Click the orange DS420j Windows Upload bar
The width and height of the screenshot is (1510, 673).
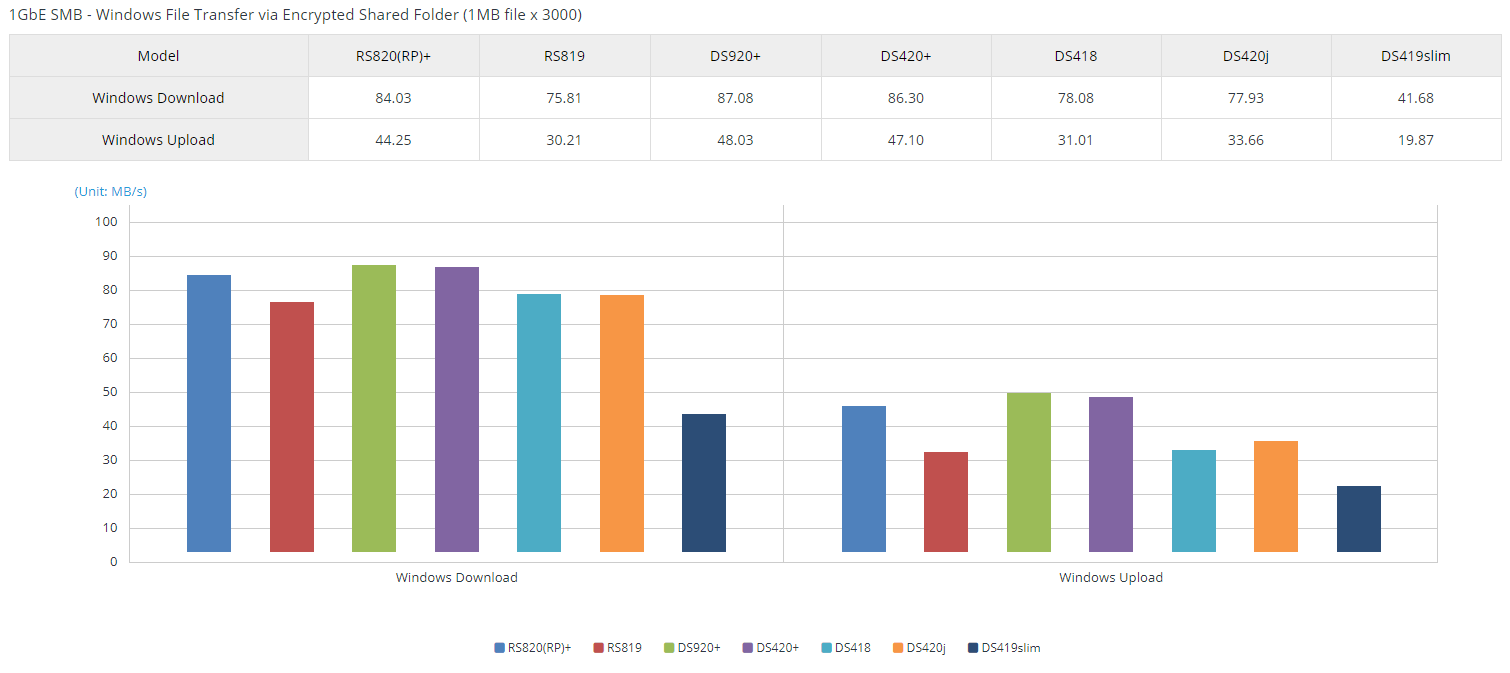coord(1276,496)
